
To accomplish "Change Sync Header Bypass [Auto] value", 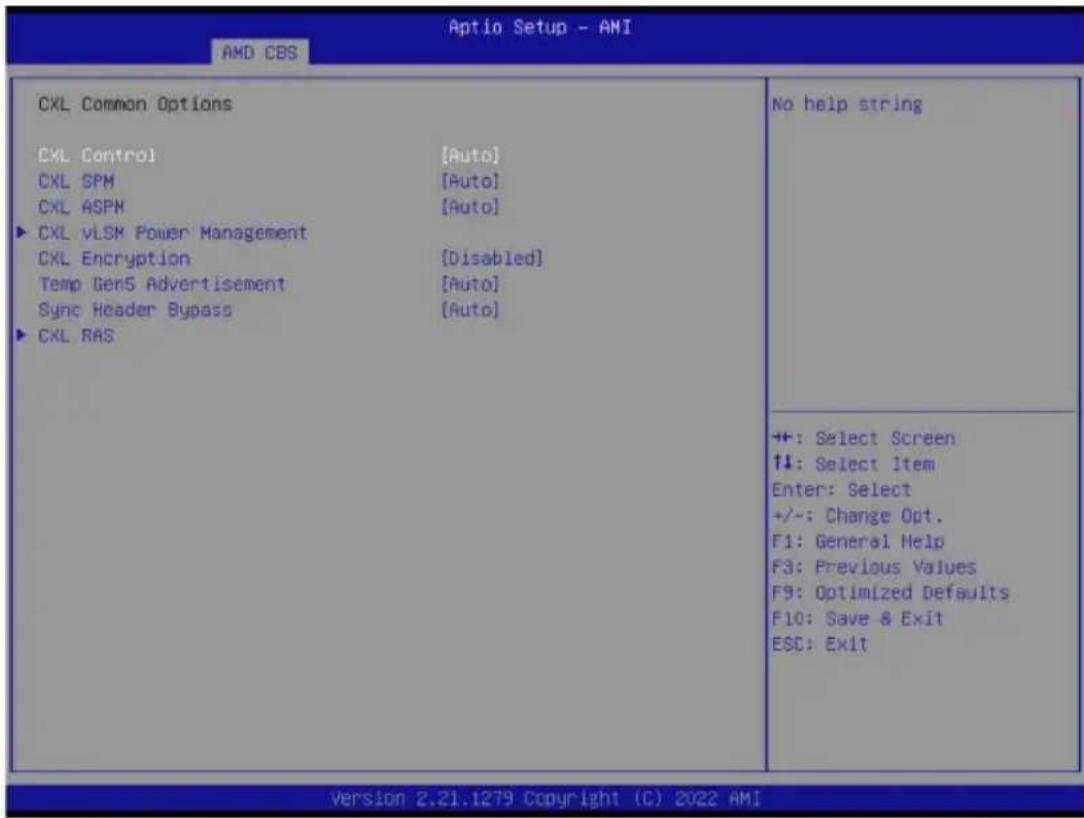I will (470, 310).
